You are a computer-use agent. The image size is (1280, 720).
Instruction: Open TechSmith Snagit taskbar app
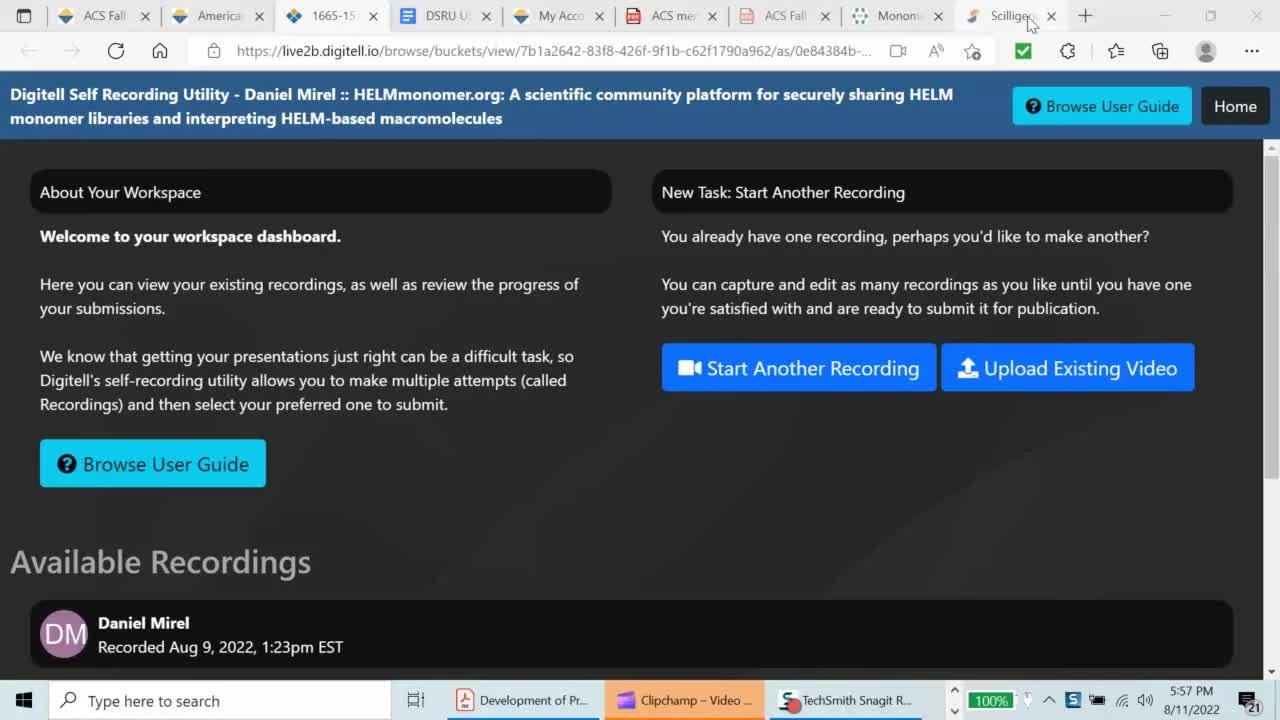point(846,700)
